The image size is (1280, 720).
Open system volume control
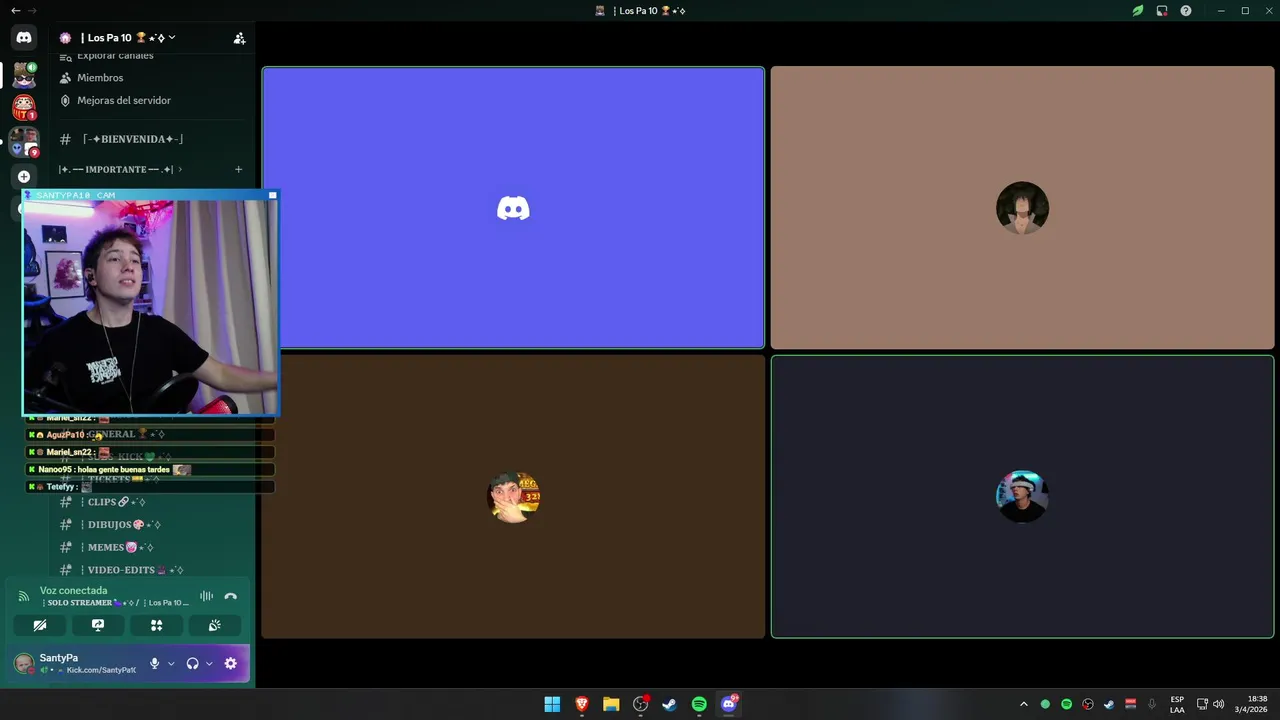[x=1218, y=704]
